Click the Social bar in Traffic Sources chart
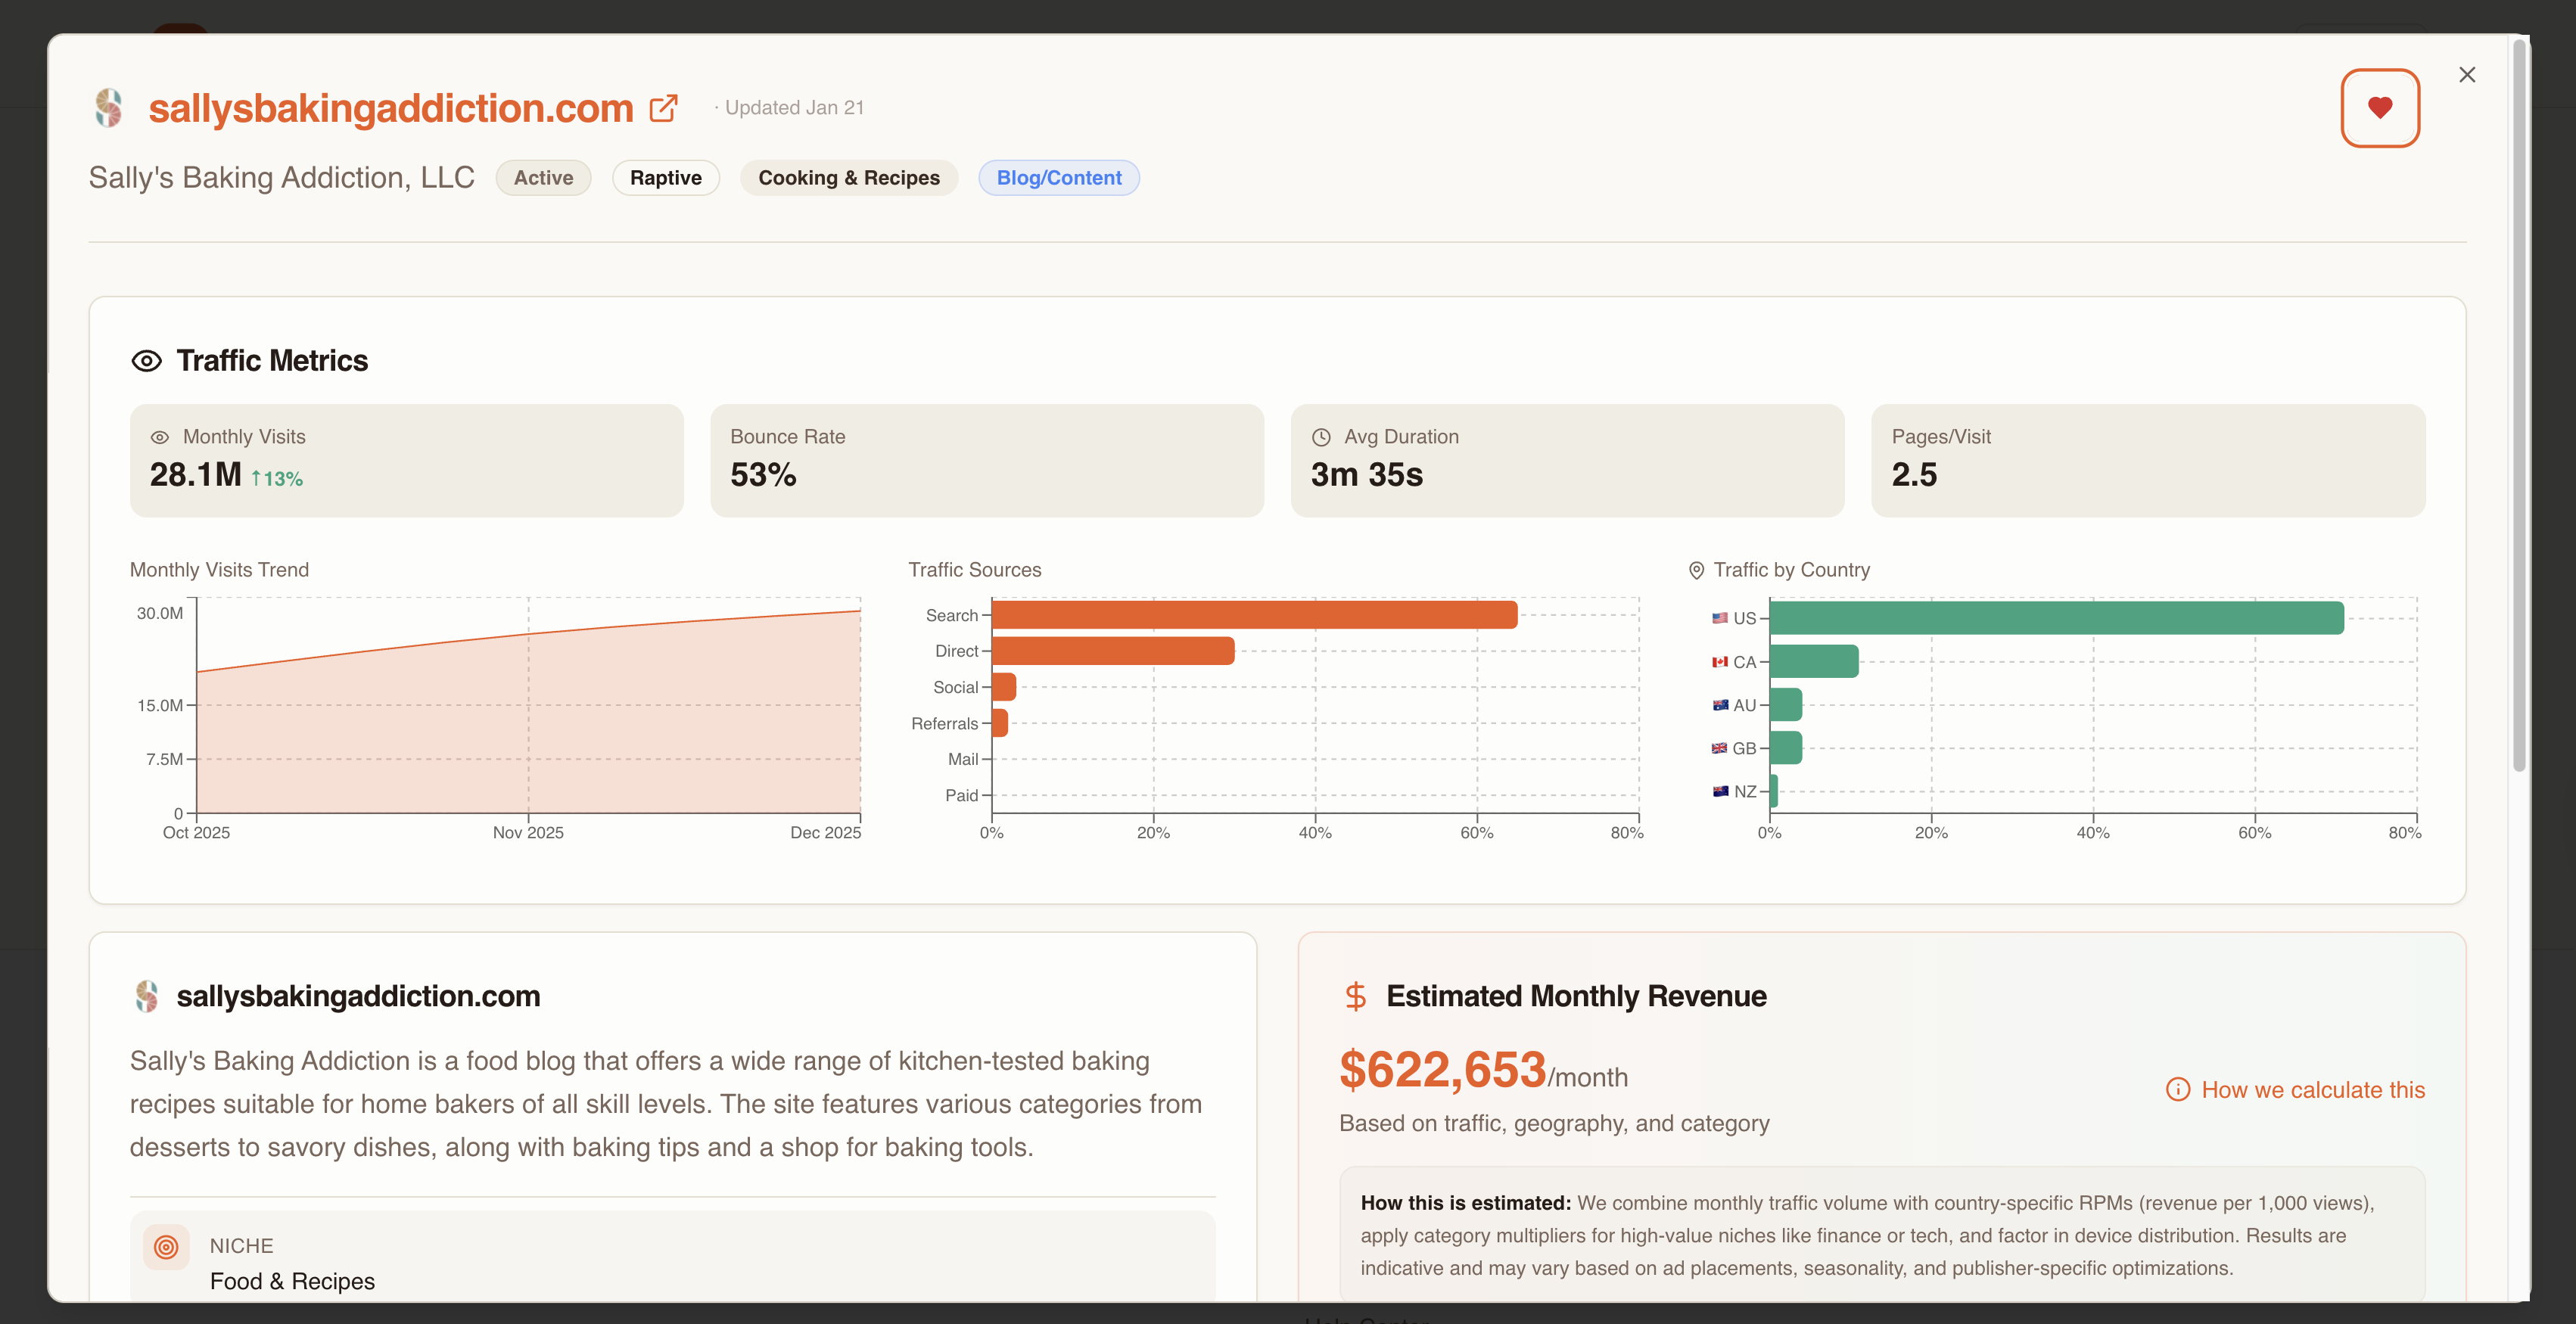This screenshot has height=1324, width=2576. (x=1004, y=687)
